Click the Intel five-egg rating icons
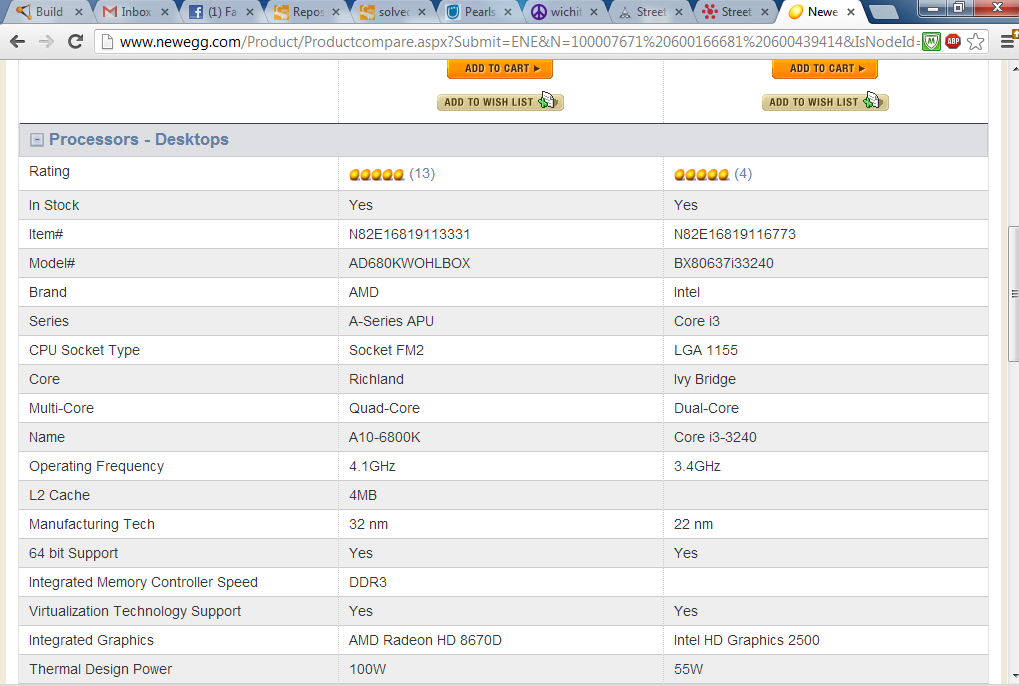 tap(701, 174)
